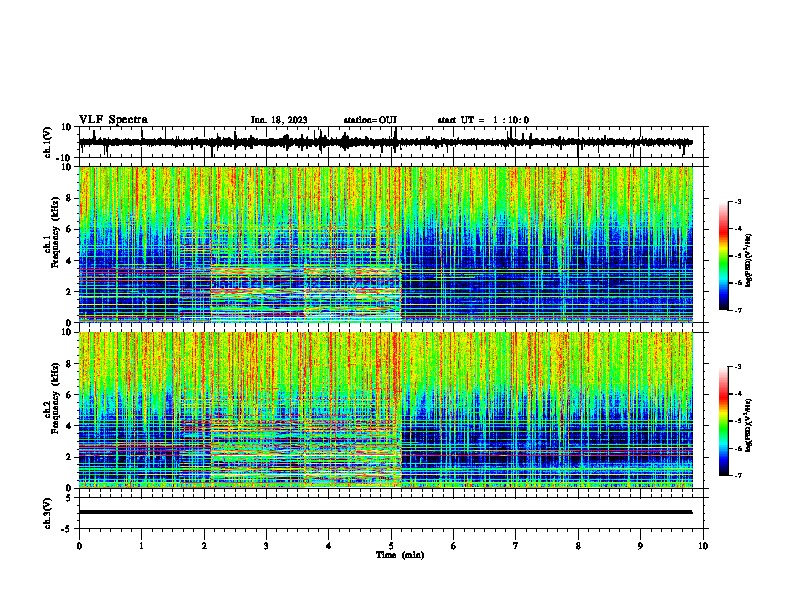Click the "ch.1(V)" axis label
The width and height of the screenshot is (792, 612).
coord(48,142)
